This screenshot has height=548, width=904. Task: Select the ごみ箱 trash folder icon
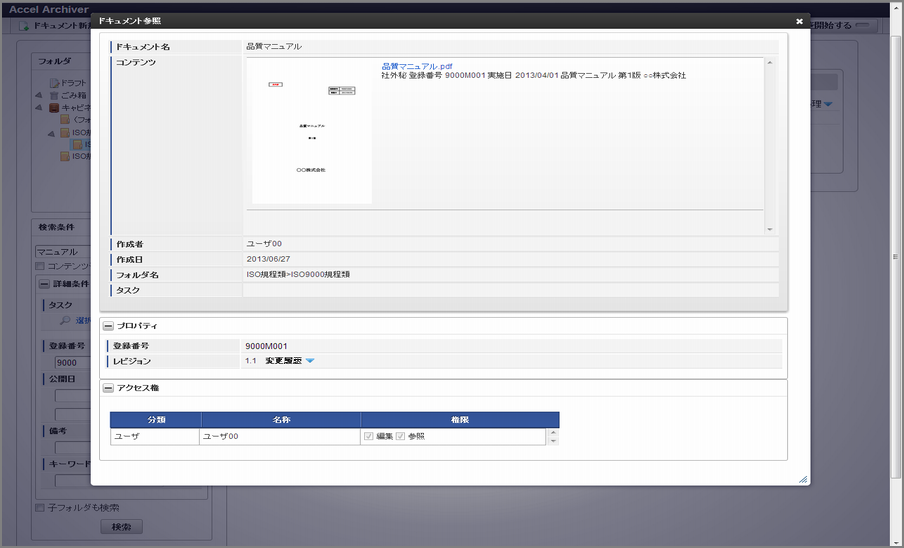54,96
